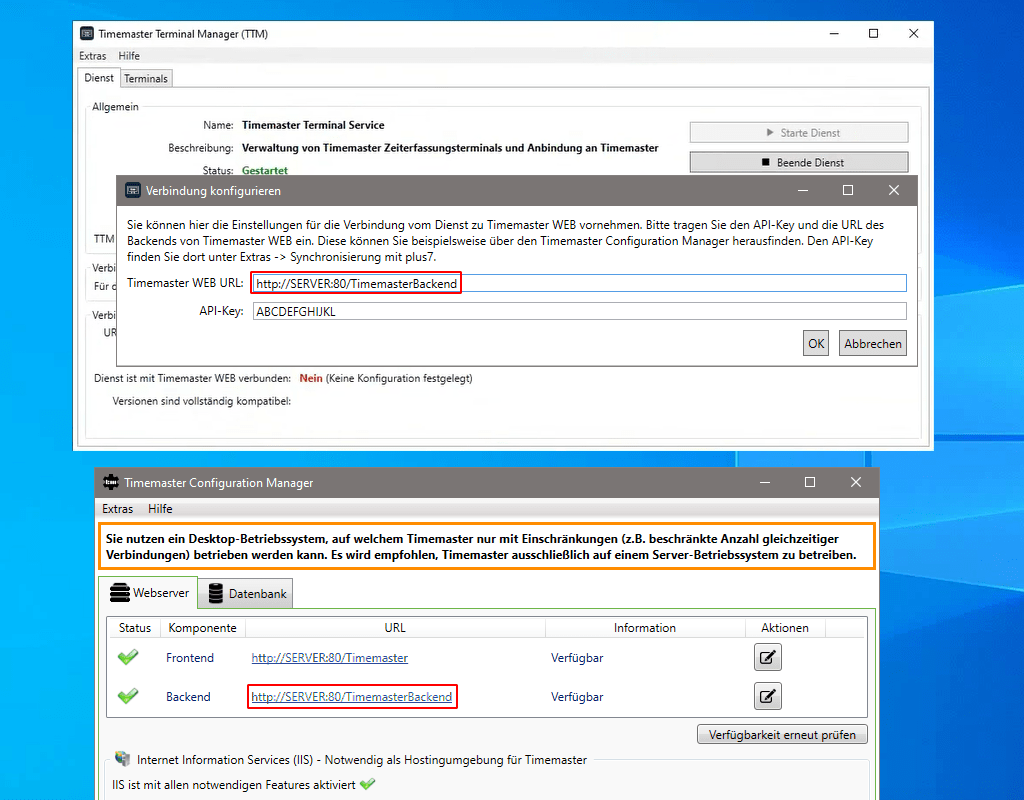Image resolution: width=1024 pixels, height=800 pixels.
Task: Click Abbrechen to cancel the dialog
Action: click(x=872, y=343)
